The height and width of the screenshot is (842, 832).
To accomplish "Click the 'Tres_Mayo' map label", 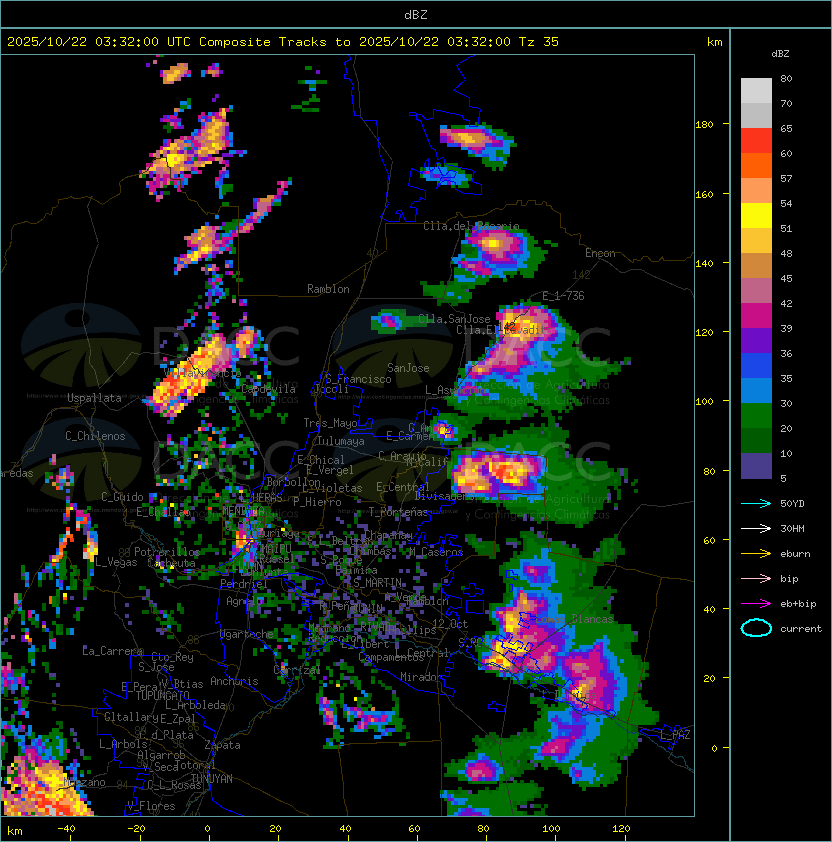I will point(330,423).
